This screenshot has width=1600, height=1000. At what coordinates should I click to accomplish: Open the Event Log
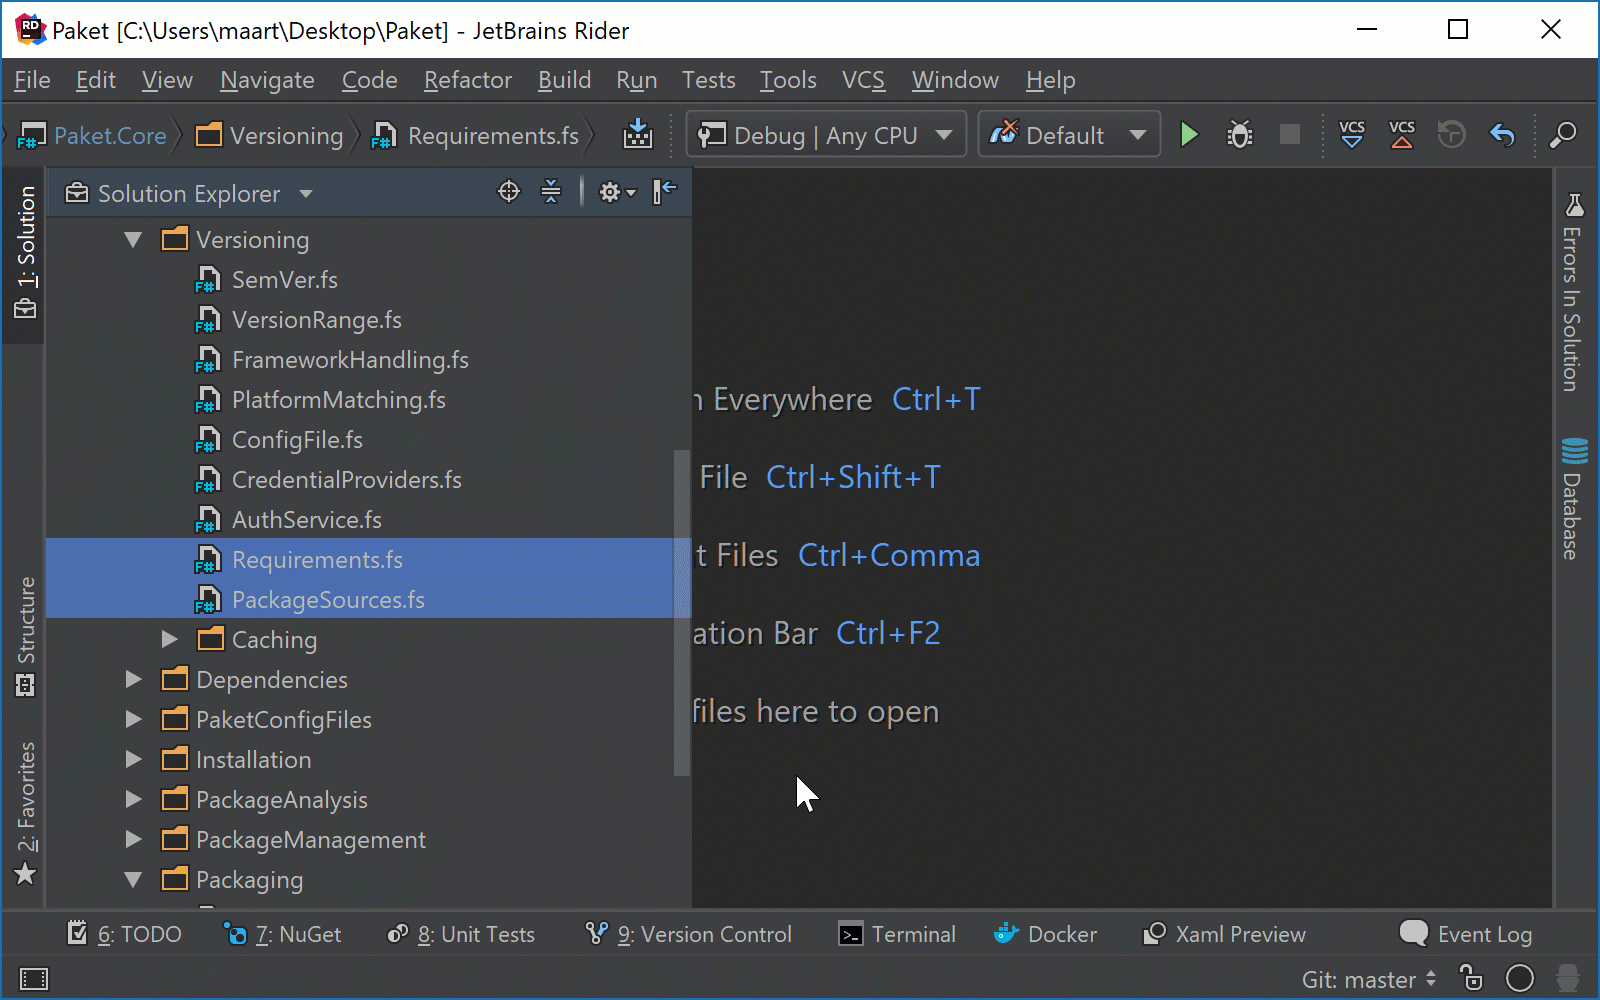point(1466,934)
